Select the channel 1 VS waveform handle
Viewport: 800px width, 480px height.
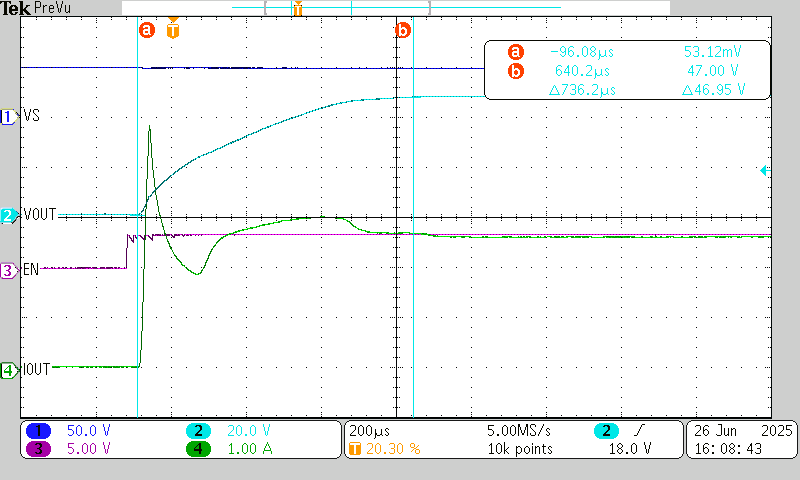(x=8, y=117)
